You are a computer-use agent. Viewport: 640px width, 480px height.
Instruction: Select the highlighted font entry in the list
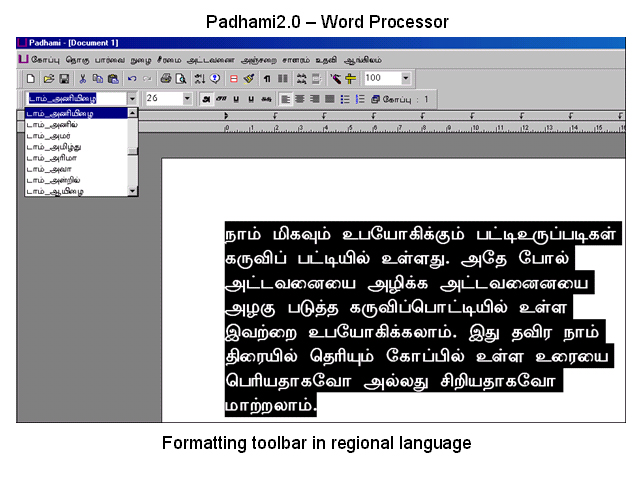point(76,113)
